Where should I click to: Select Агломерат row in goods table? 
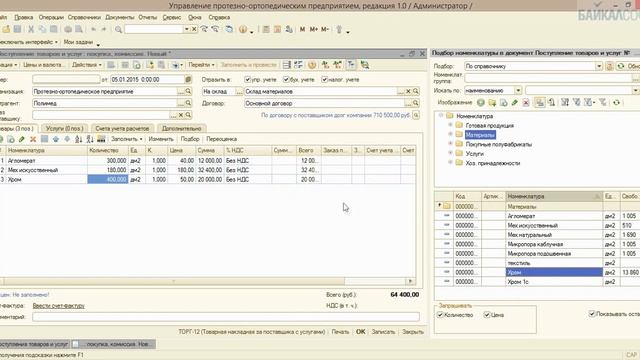pyautogui.click(x=207, y=161)
